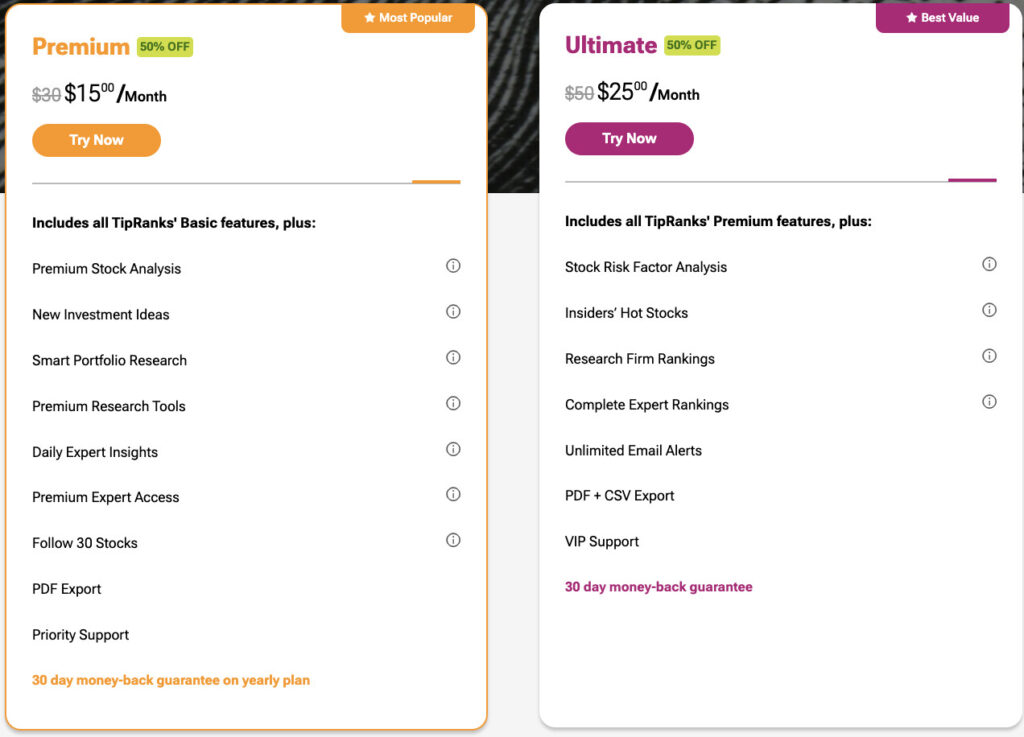Click the 50% OFF tag beside Ultimate
This screenshot has height=737, width=1024.
tap(692, 46)
